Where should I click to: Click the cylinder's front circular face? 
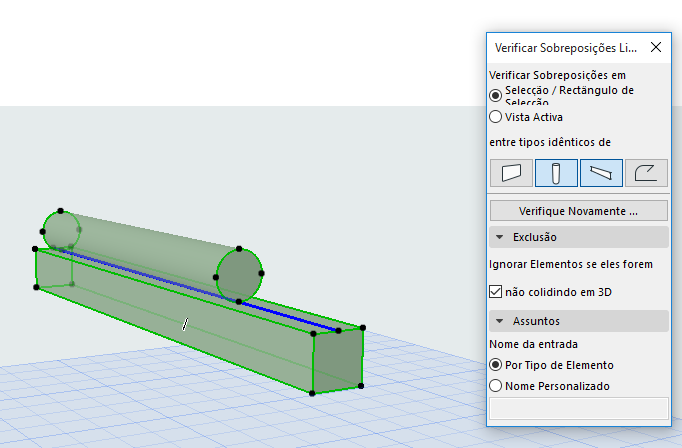coord(239,275)
